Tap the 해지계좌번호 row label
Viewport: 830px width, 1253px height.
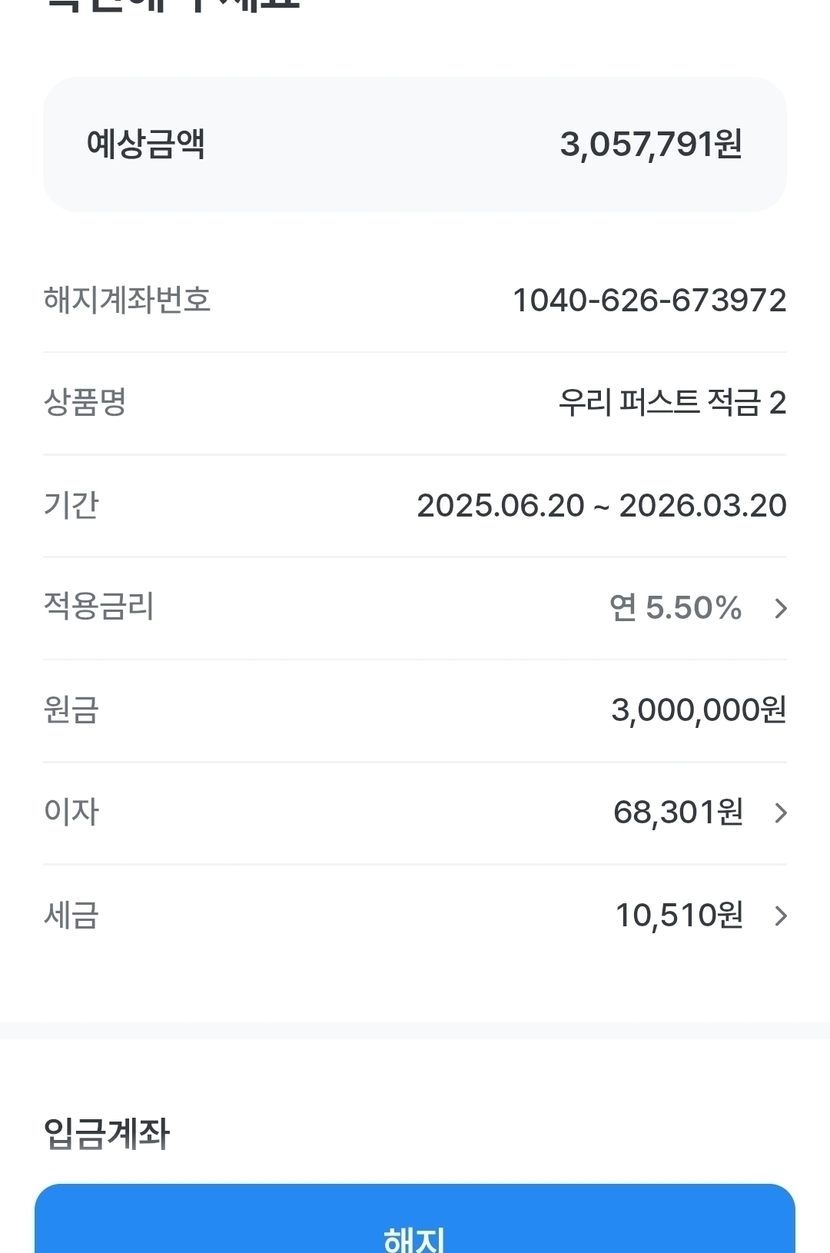(x=127, y=300)
